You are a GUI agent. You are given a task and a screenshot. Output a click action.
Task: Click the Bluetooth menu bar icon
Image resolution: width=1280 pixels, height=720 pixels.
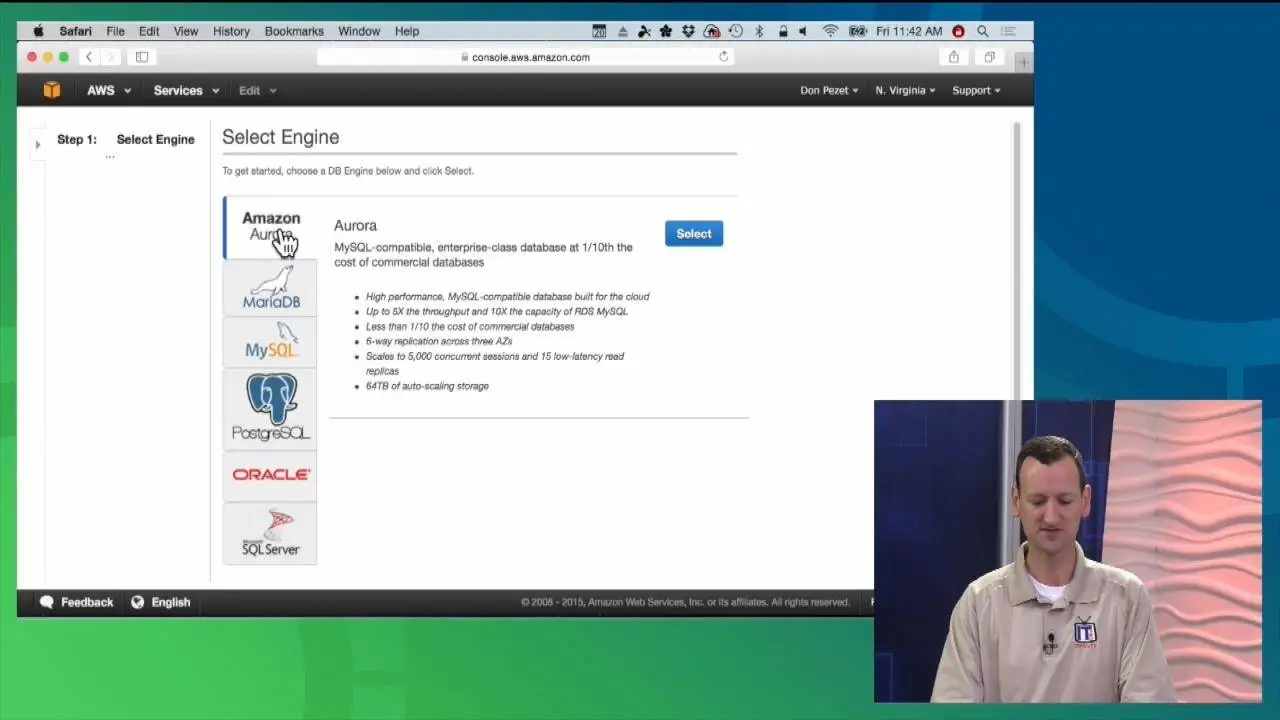click(x=759, y=31)
